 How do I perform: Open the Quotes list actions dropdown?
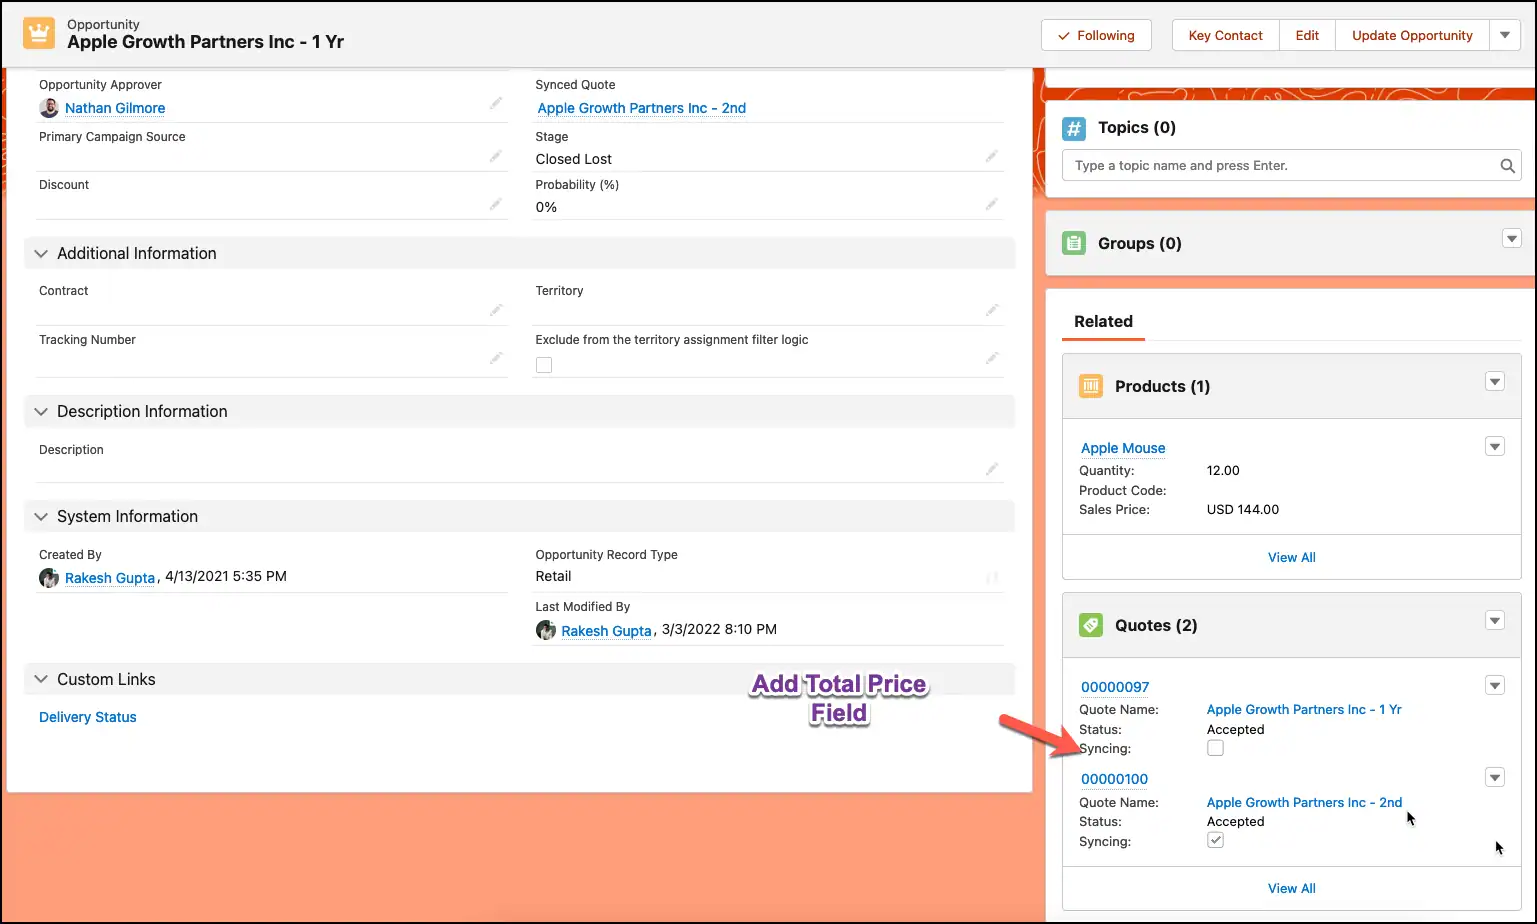[1494, 621]
